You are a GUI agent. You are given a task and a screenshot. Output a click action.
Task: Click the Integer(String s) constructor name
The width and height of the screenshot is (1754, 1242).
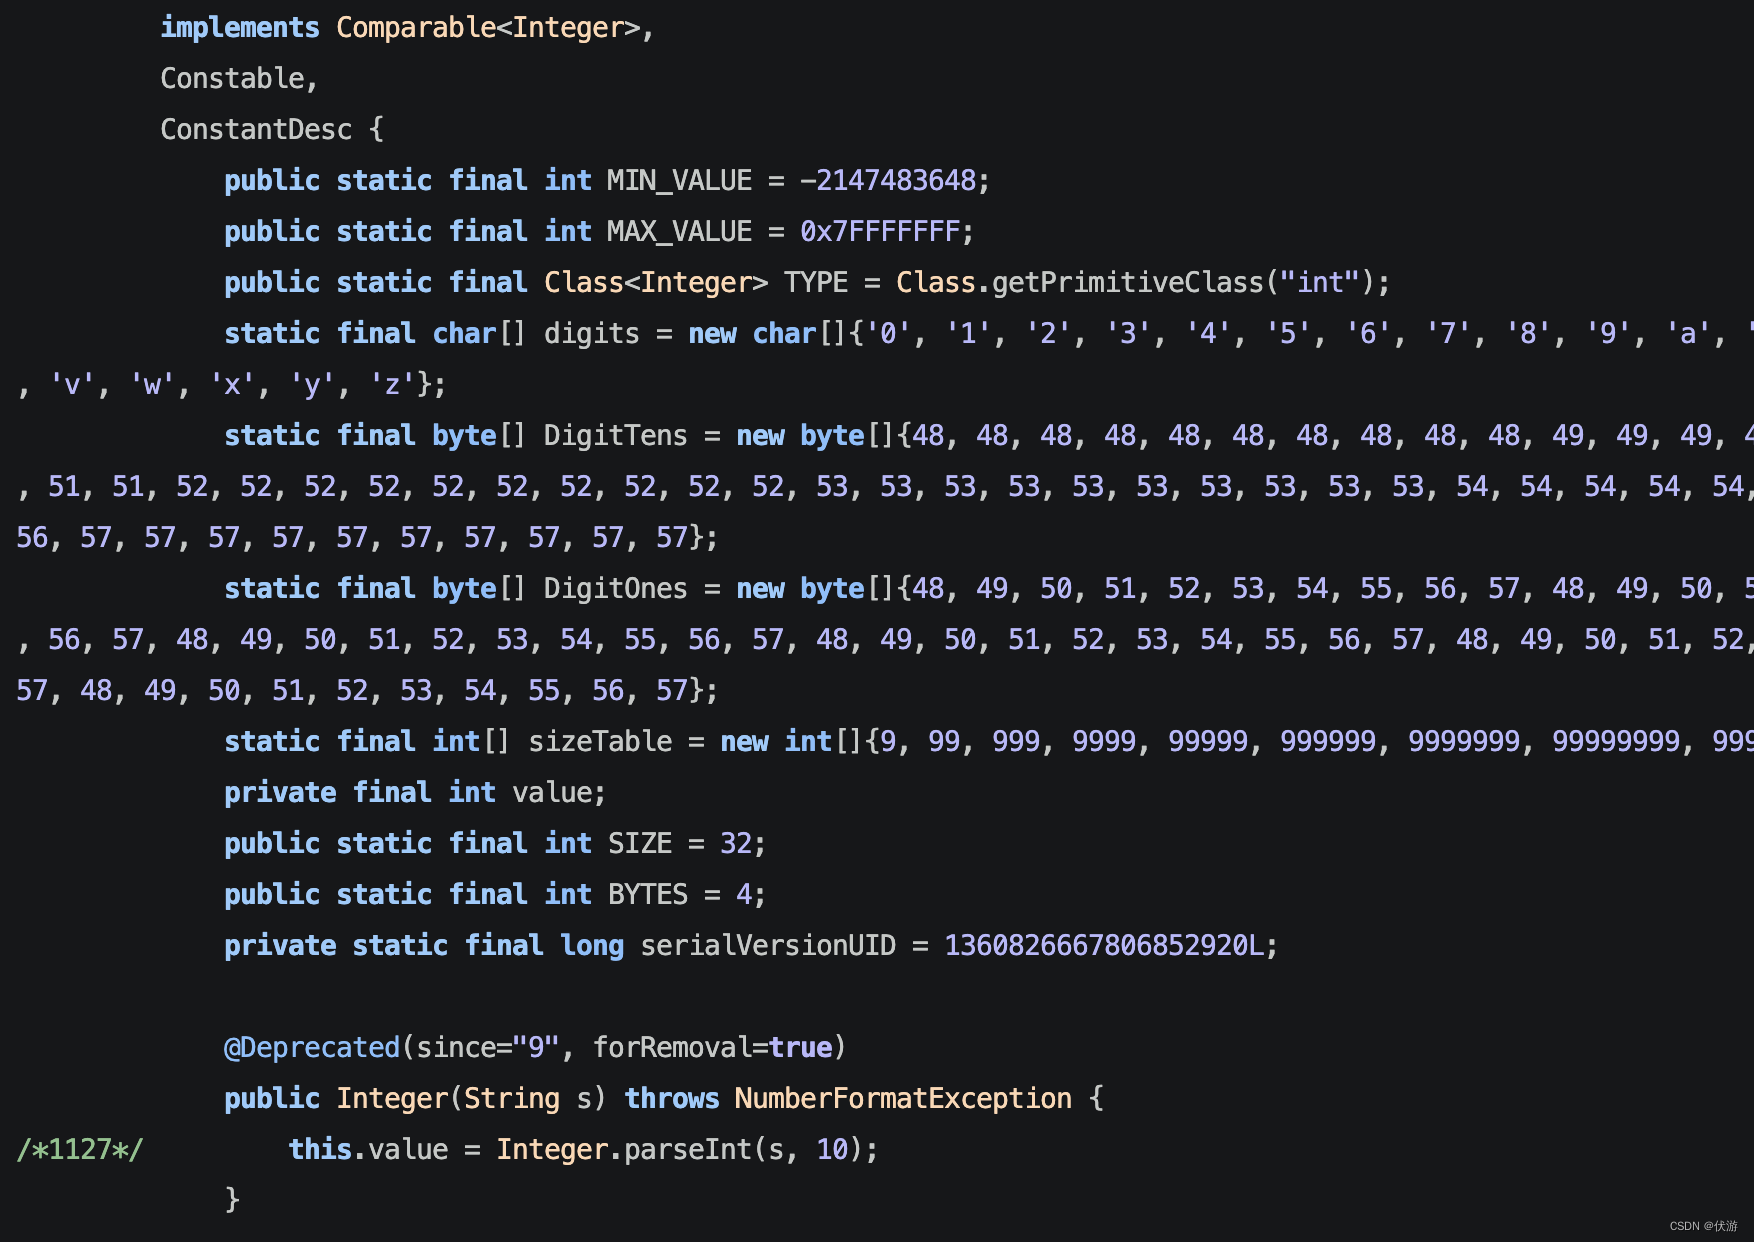click(x=471, y=1098)
